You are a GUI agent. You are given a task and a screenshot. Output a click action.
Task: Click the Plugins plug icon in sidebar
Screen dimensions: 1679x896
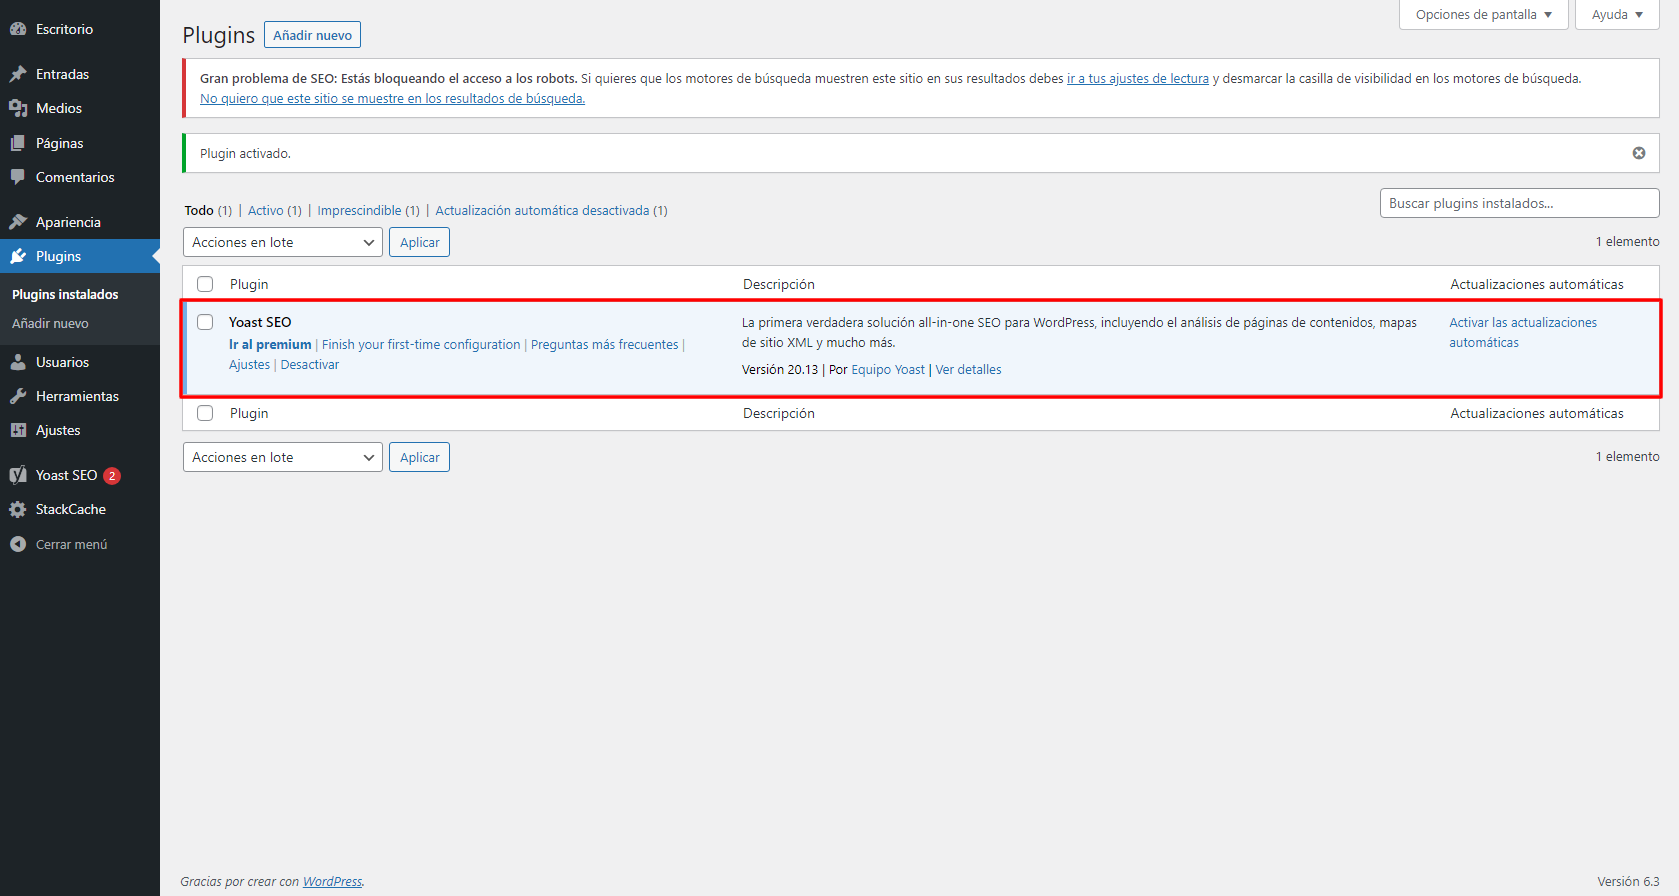click(18, 256)
